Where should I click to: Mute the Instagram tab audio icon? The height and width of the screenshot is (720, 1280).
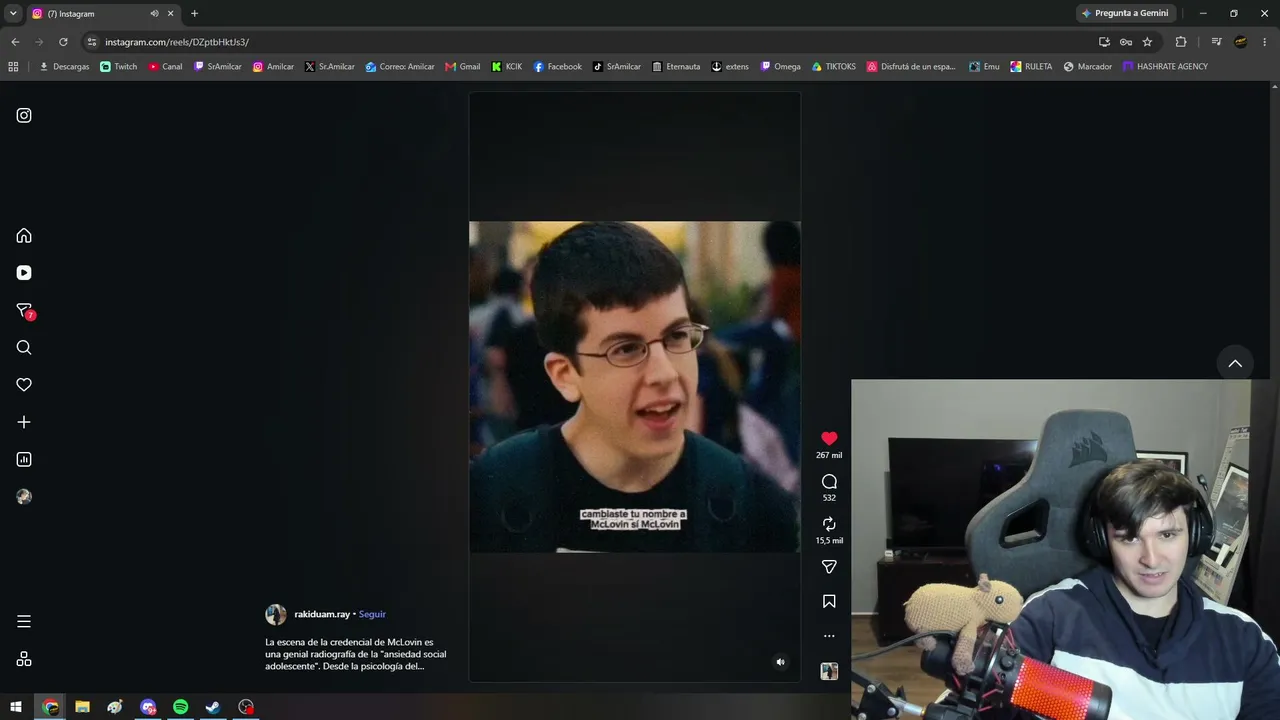click(154, 14)
